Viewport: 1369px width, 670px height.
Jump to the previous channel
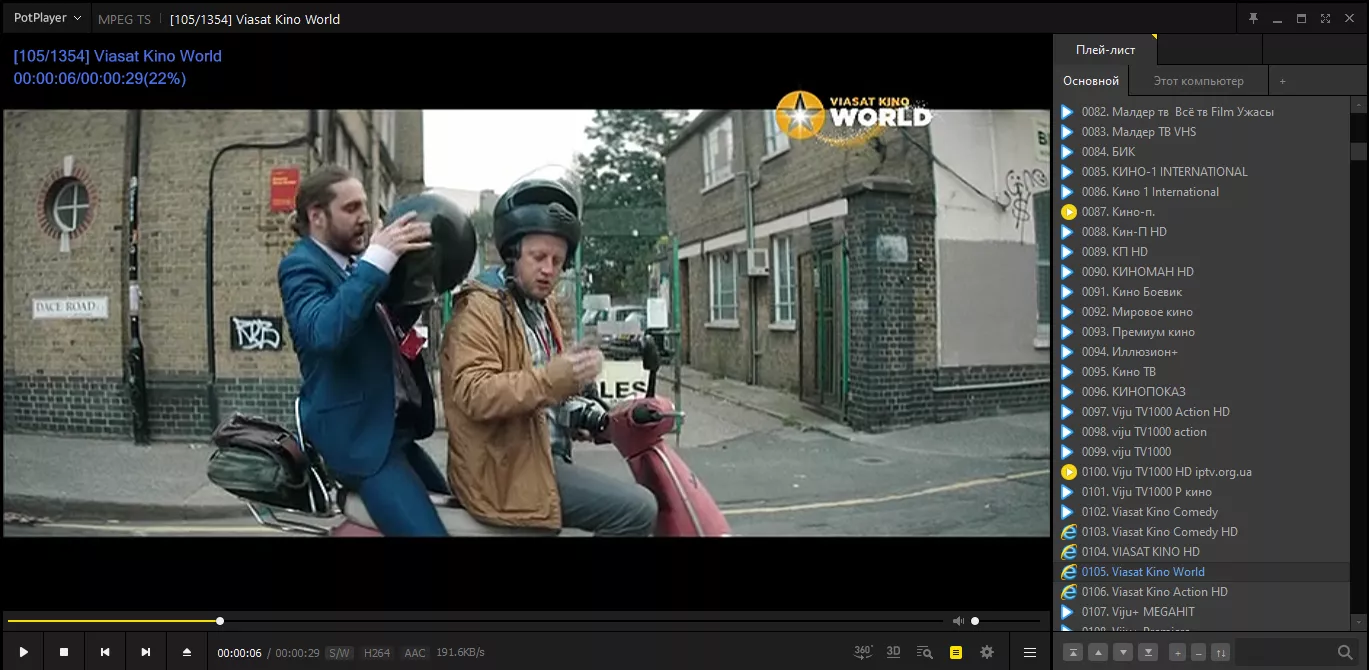[x=105, y=652]
